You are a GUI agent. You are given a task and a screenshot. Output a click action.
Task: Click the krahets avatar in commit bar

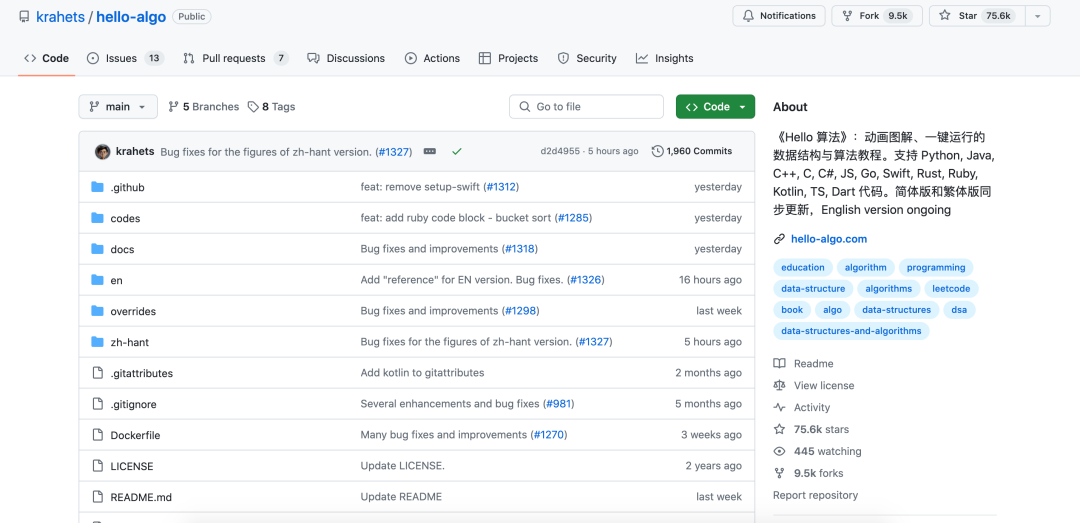103,152
